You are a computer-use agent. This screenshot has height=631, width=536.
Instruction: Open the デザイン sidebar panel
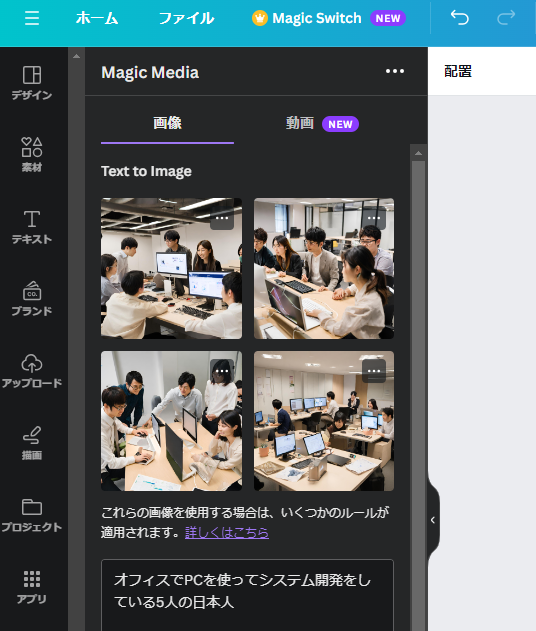pos(32,83)
